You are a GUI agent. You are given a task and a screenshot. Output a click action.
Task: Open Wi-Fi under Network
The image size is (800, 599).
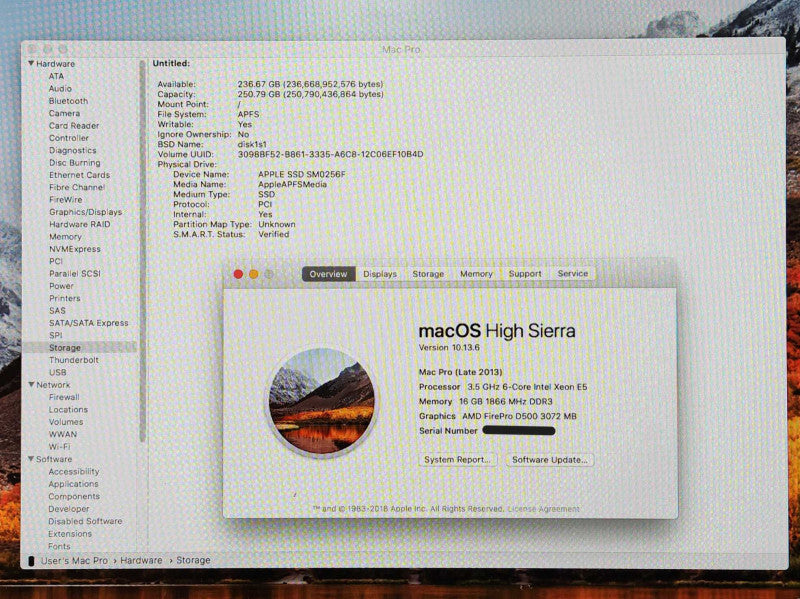59,446
